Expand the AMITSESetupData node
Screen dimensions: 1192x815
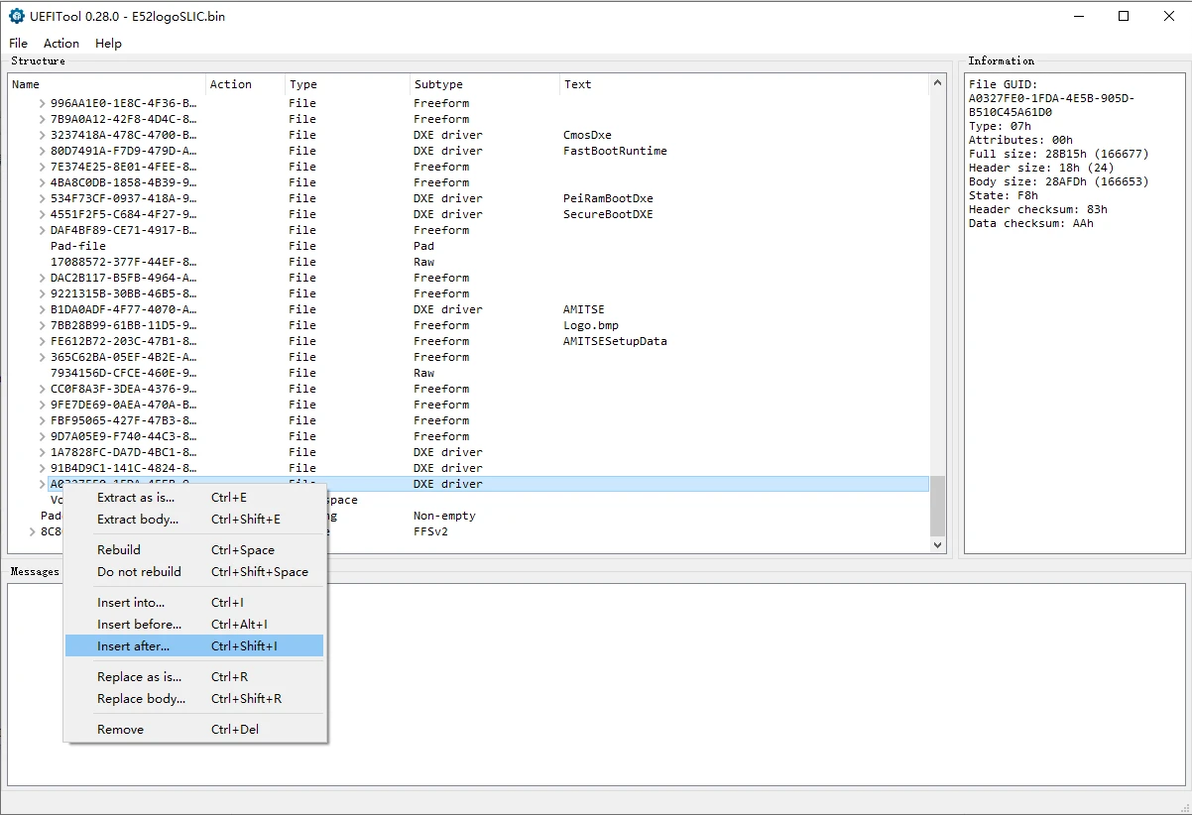(x=42, y=341)
